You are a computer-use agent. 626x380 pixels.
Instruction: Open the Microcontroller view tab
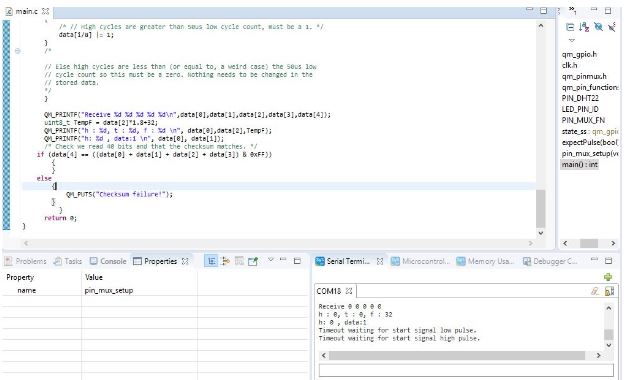(x=420, y=261)
